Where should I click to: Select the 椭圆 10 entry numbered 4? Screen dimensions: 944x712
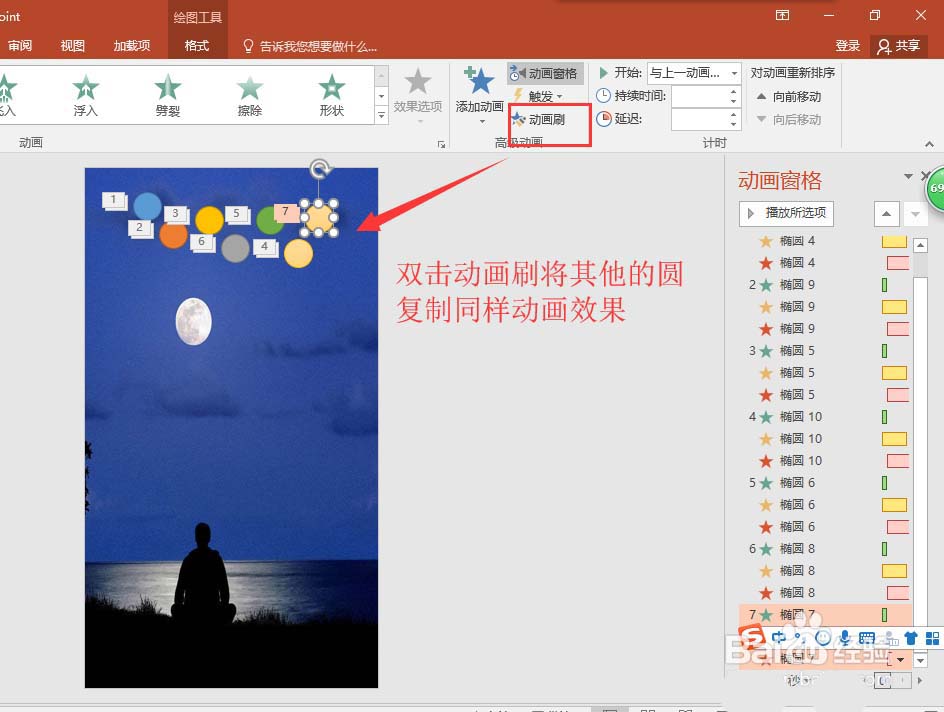pyautogui.click(x=825, y=416)
